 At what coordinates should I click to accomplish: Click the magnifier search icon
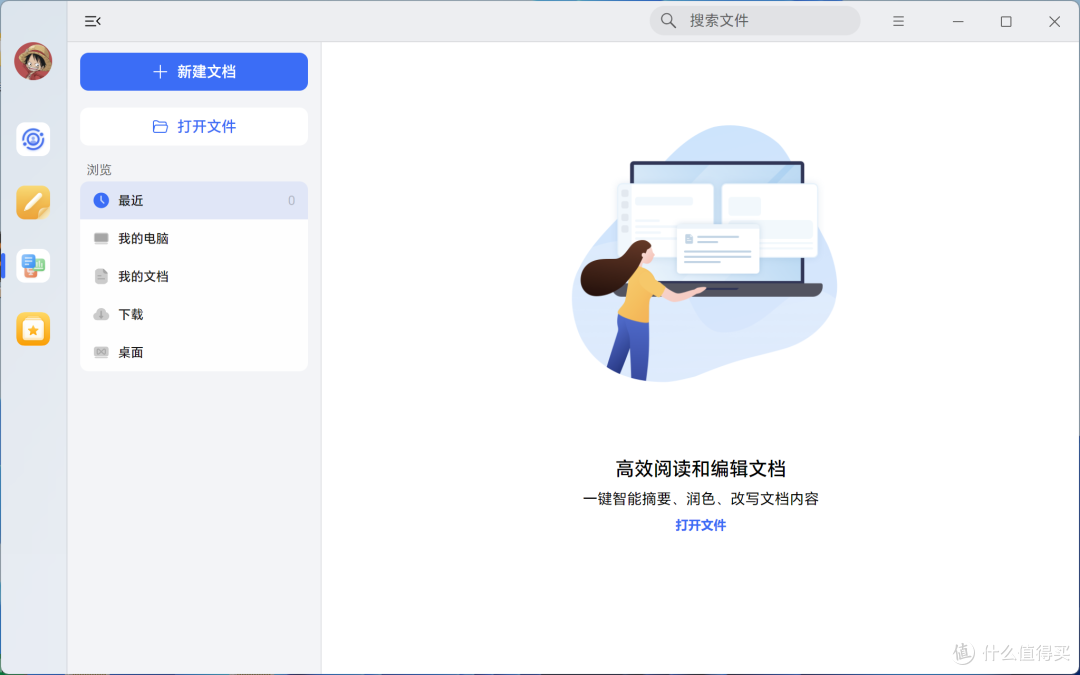click(x=668, y=21)
